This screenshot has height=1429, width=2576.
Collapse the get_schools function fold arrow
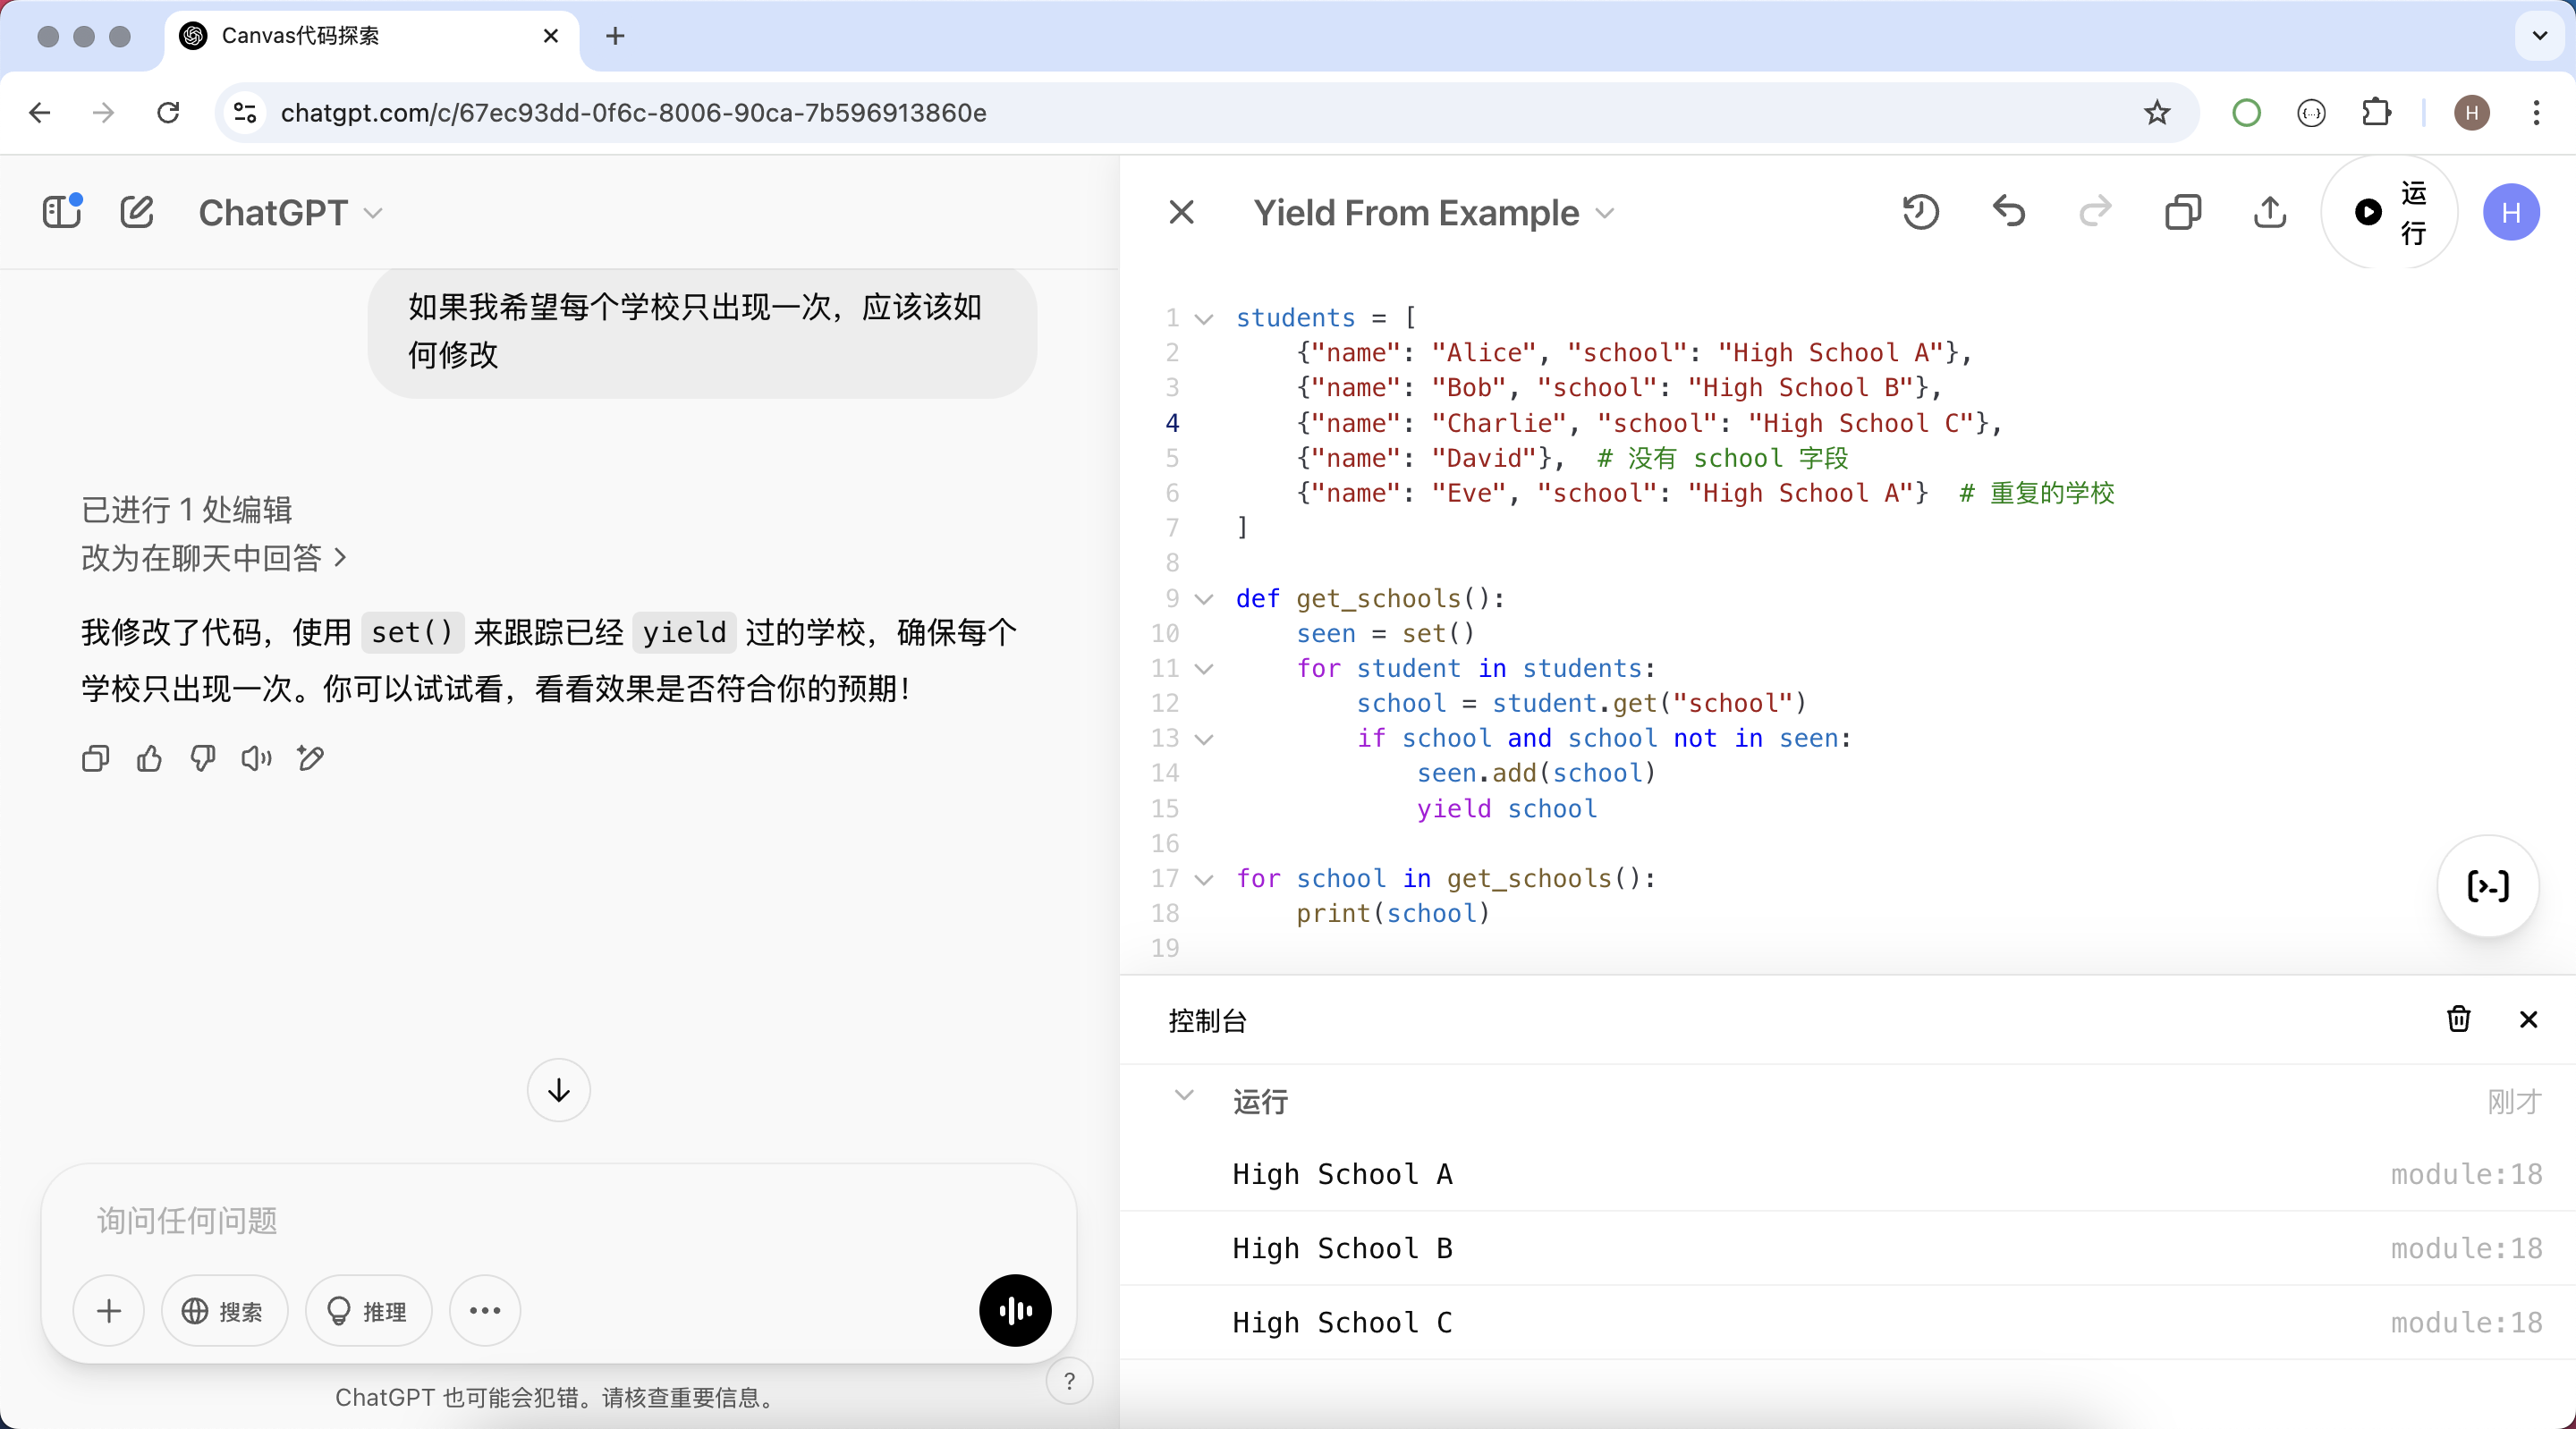[x=1205, y=599]
